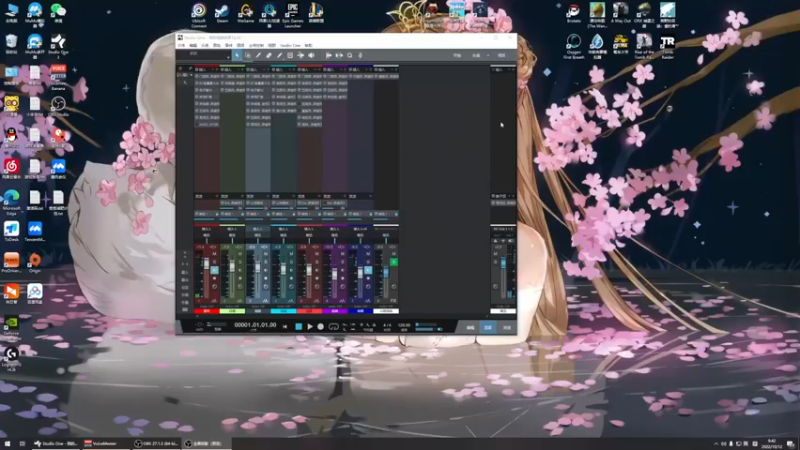The image size is (800, 450).
Task: Open the second menu bar item, Edit
Action: tap(193, 45)
